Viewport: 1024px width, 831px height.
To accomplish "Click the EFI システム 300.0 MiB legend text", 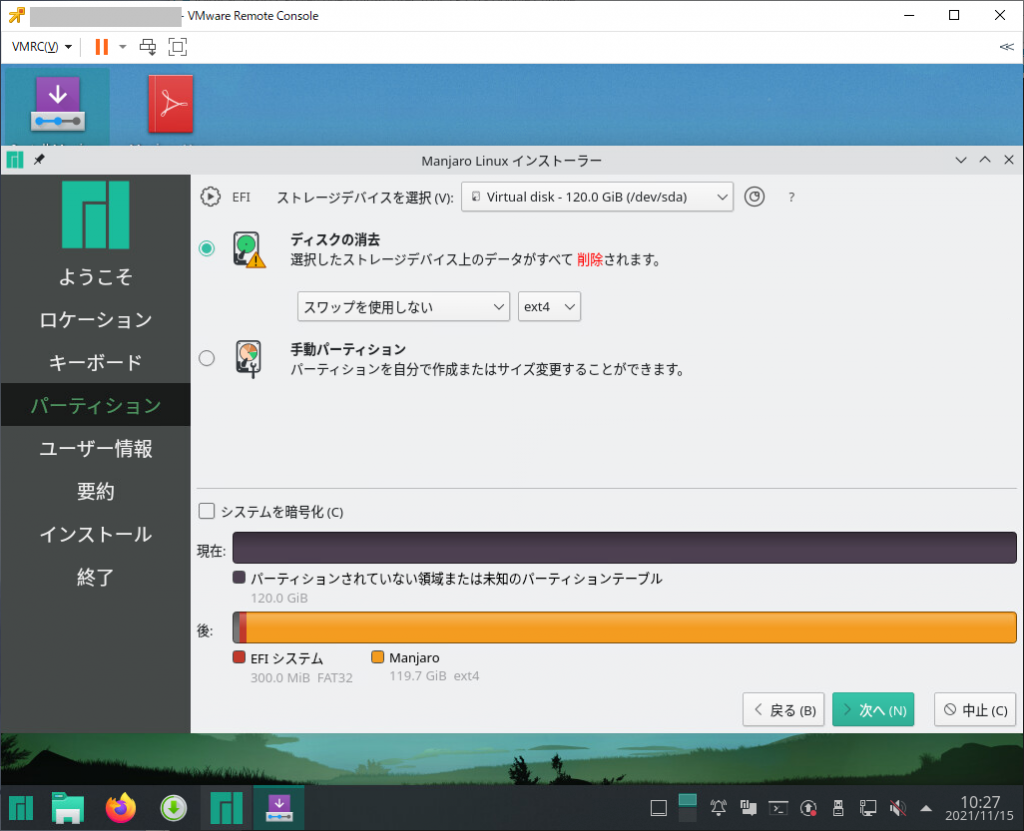I will click(x=301, y=668).
